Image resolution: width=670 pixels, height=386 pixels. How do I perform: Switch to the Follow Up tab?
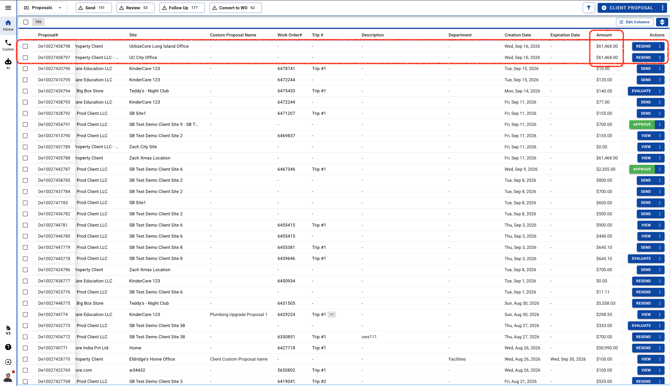coord(182,8)
